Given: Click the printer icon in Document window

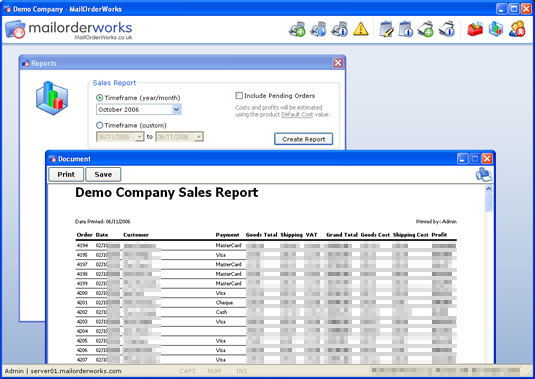Looking at the screenshot, I should click(484, 175).
